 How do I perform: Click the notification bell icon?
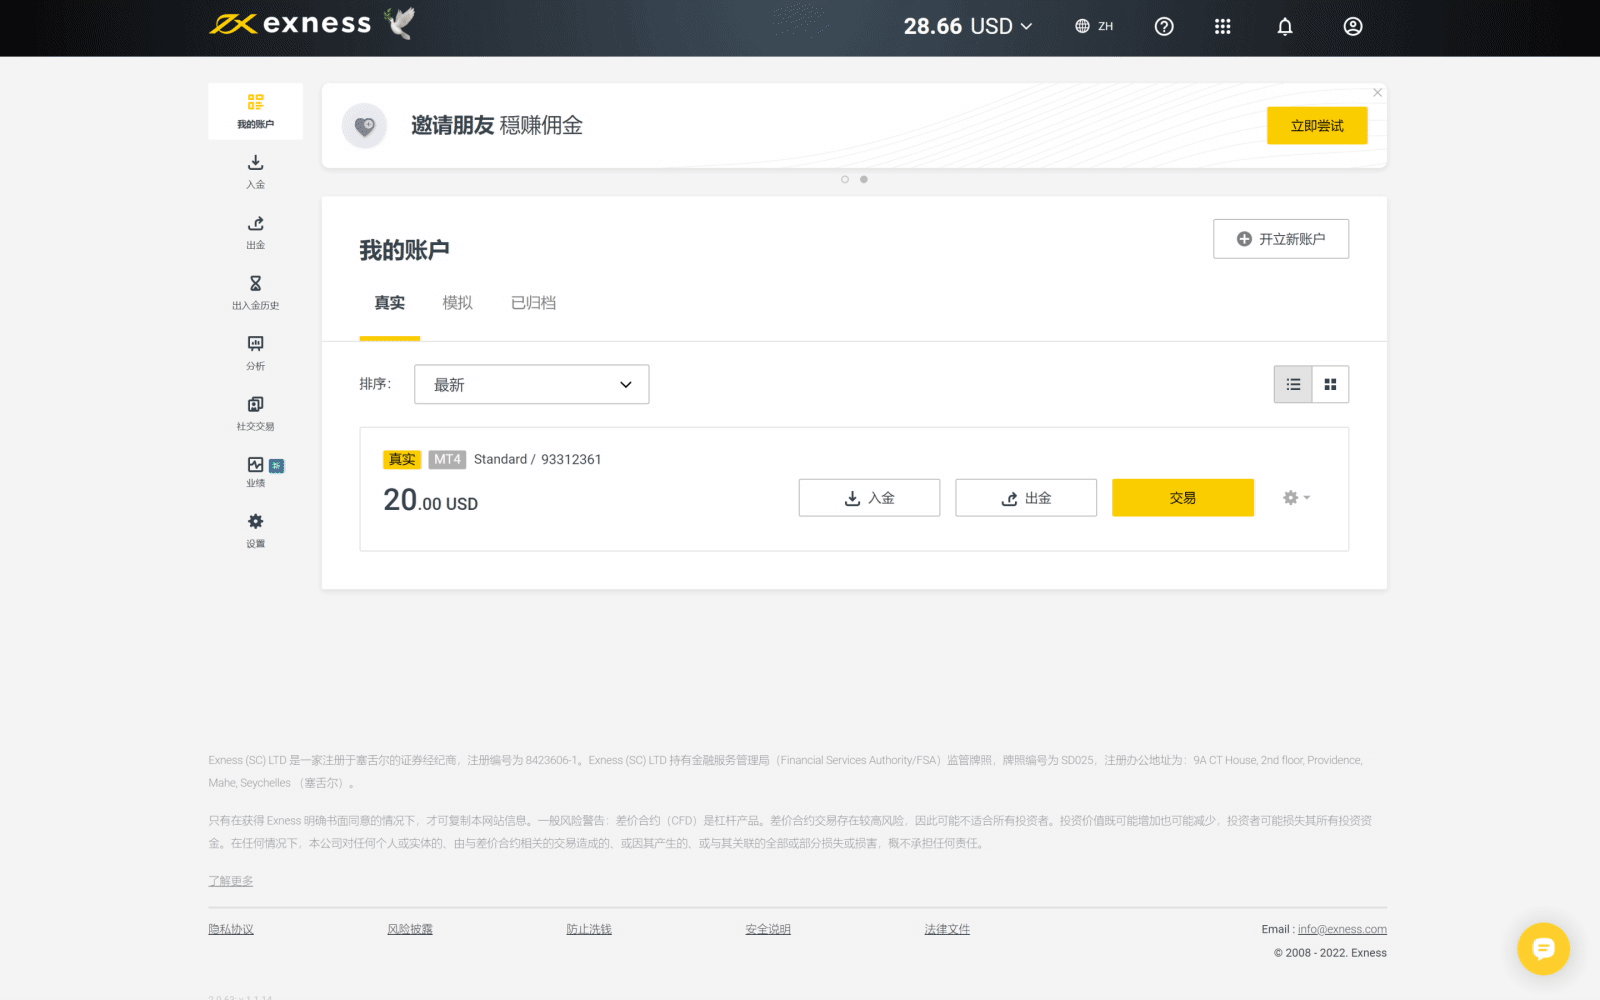[x=1285, y=27]
